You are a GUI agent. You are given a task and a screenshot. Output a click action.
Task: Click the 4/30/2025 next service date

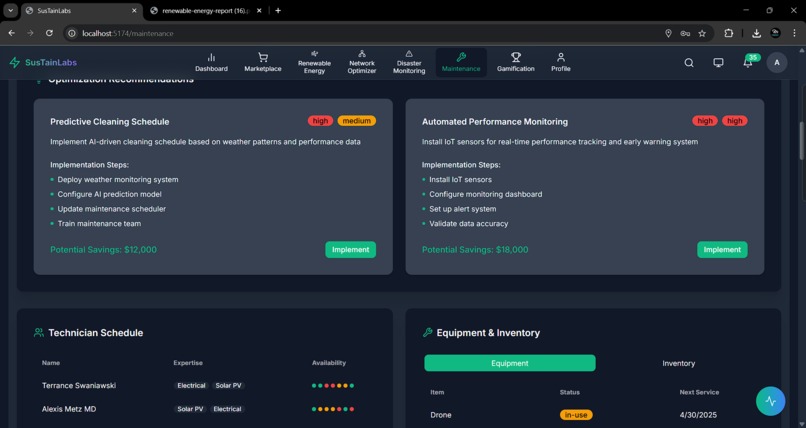[x=698, y=415]
